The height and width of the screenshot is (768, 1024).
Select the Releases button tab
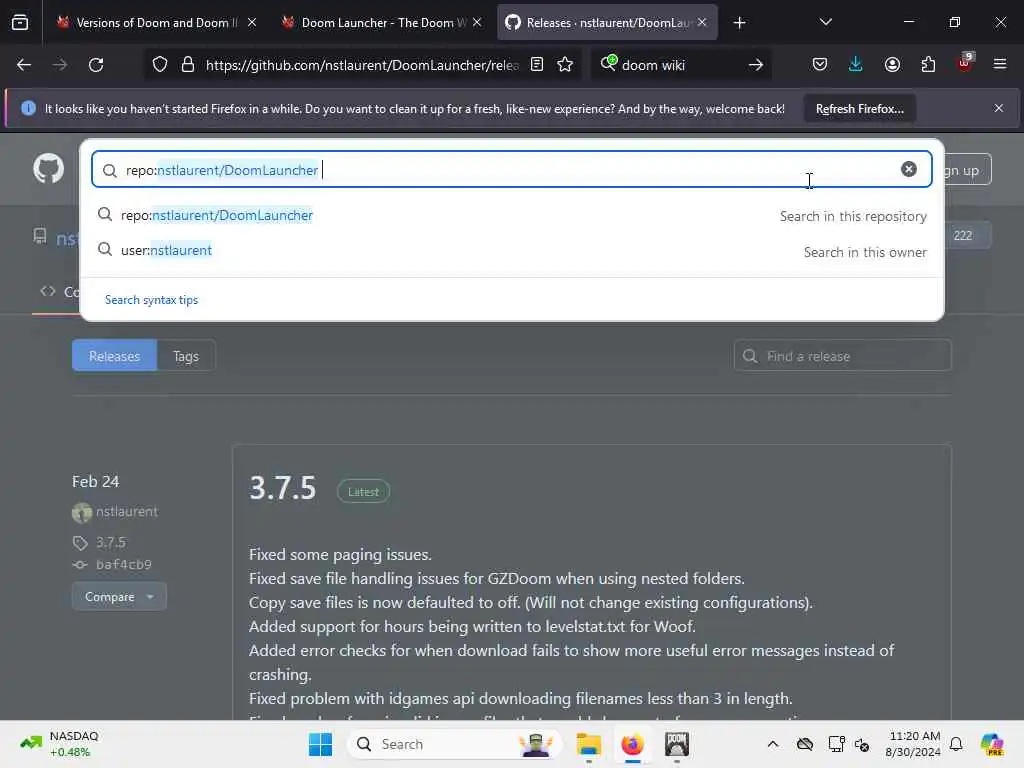tap(114, 356)
